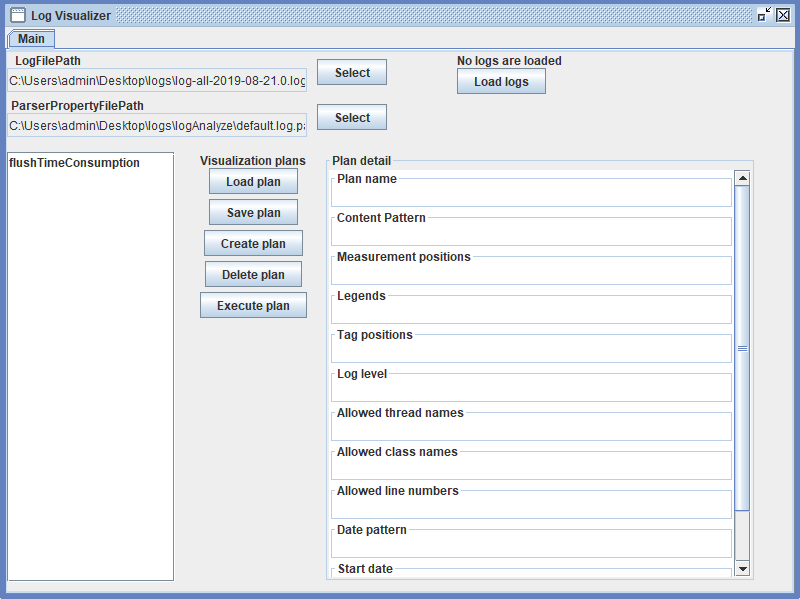
Task: Focus the Content Pattern field
Action: [531, 234]
